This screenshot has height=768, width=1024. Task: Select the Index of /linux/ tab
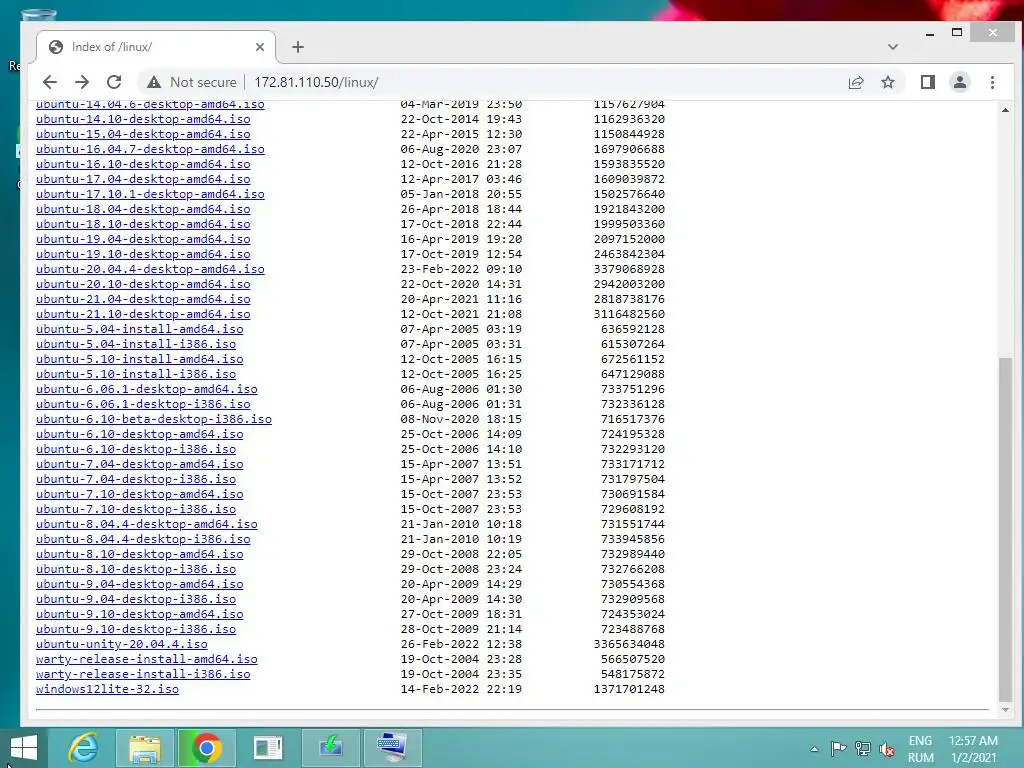coord(156,47)
